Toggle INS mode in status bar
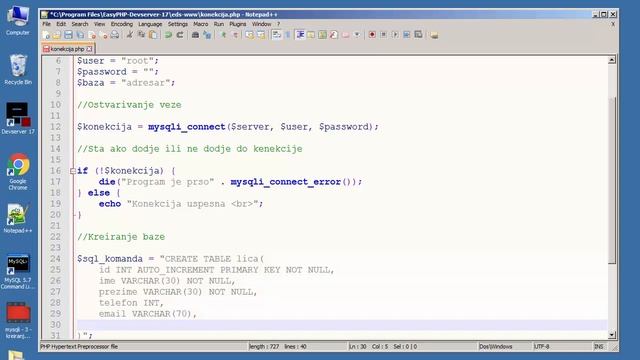Viewport: 640px width, 360px height. 598,347
